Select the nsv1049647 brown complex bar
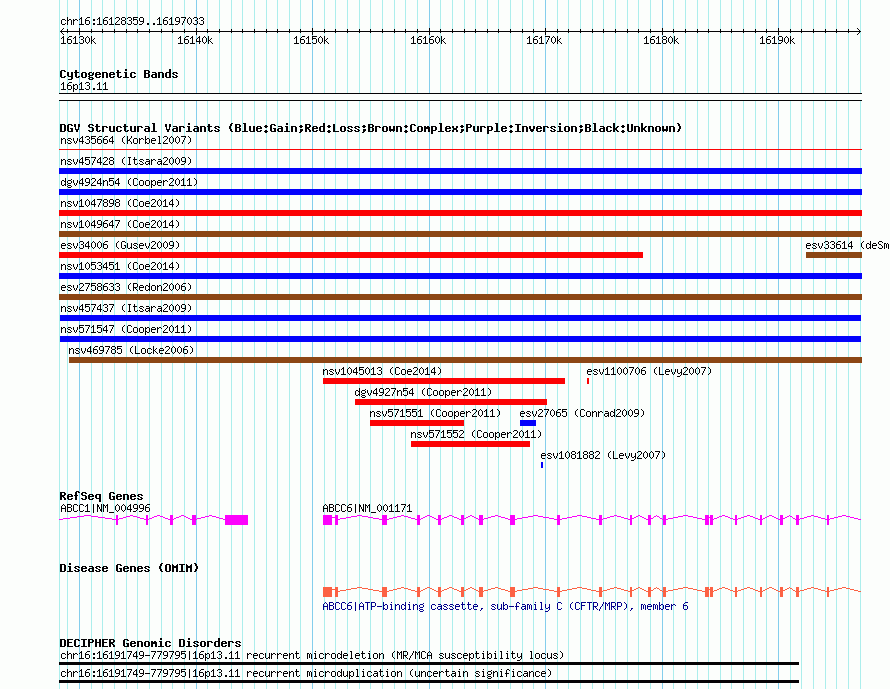The width and height of the screenshot is (890, 689). pos(460,234)
